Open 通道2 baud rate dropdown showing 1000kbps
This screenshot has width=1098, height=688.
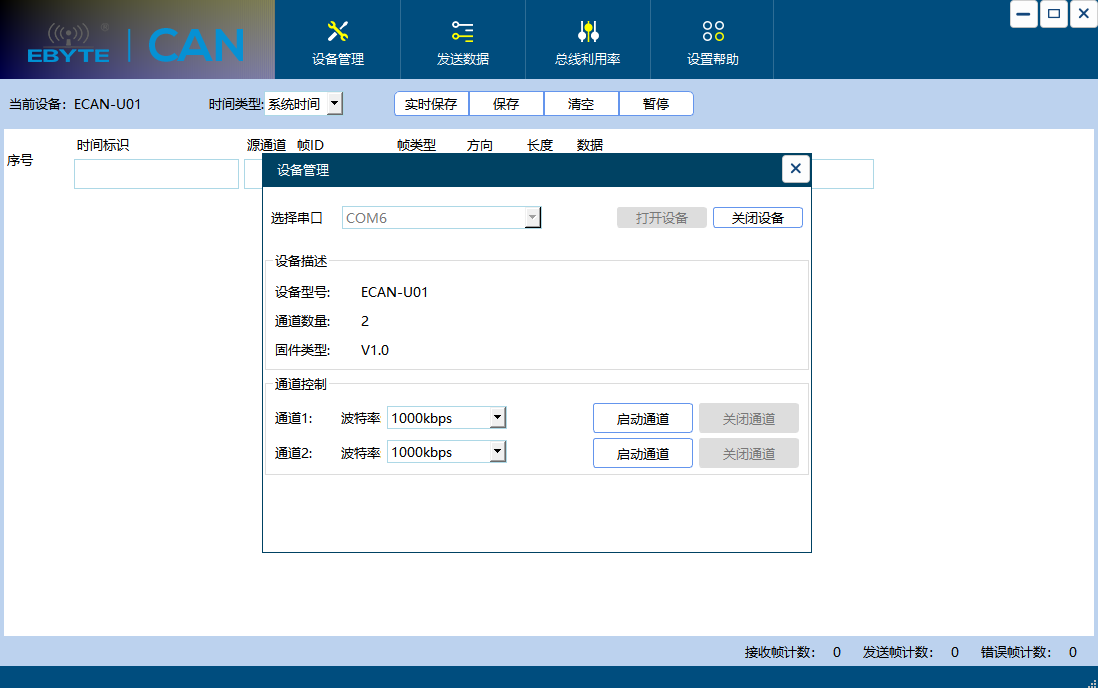498,451
